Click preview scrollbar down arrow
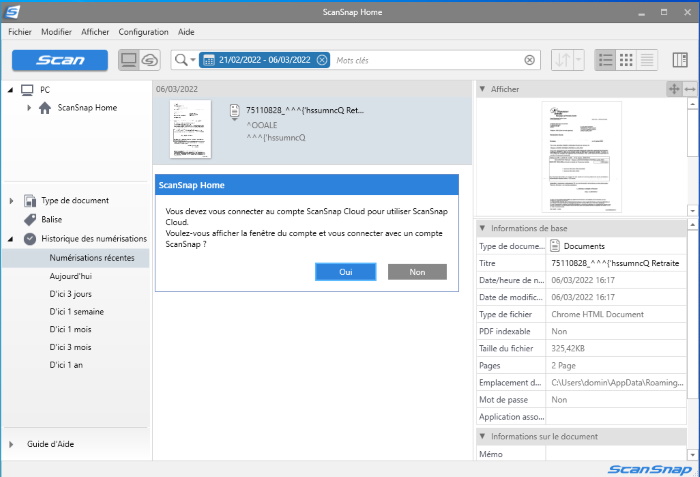This screenshot has height=477, width=700. pyautogui.click(x=692, y=210)
